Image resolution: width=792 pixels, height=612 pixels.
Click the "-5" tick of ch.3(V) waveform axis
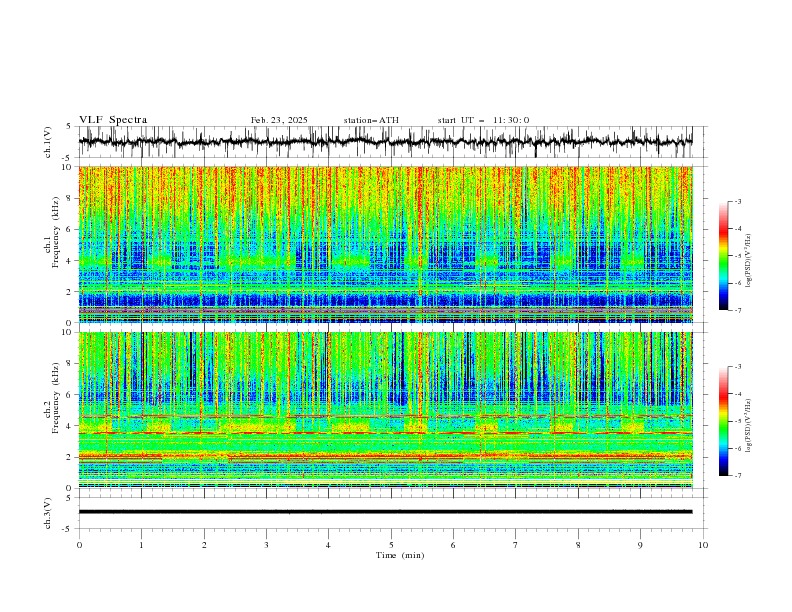[x=67, y=529]
